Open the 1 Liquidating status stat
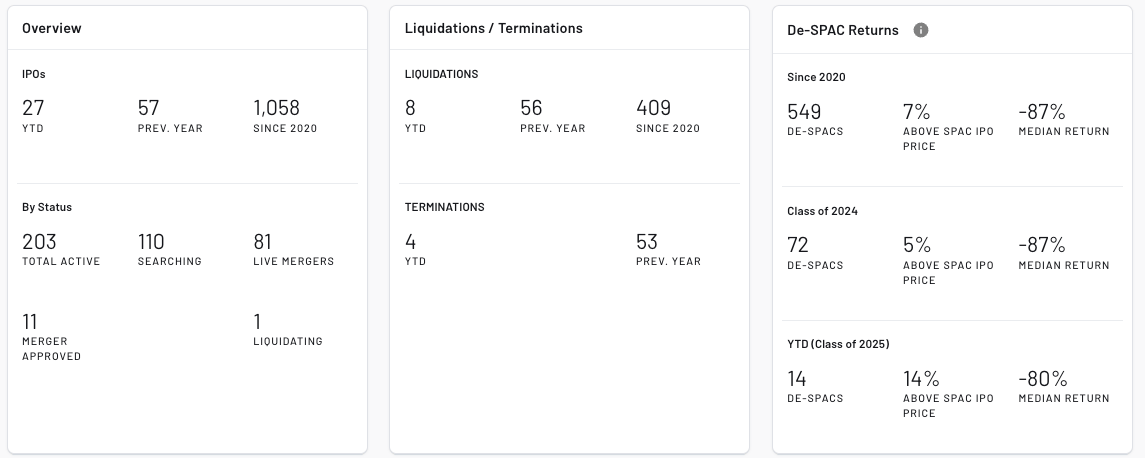 point(257,322)
